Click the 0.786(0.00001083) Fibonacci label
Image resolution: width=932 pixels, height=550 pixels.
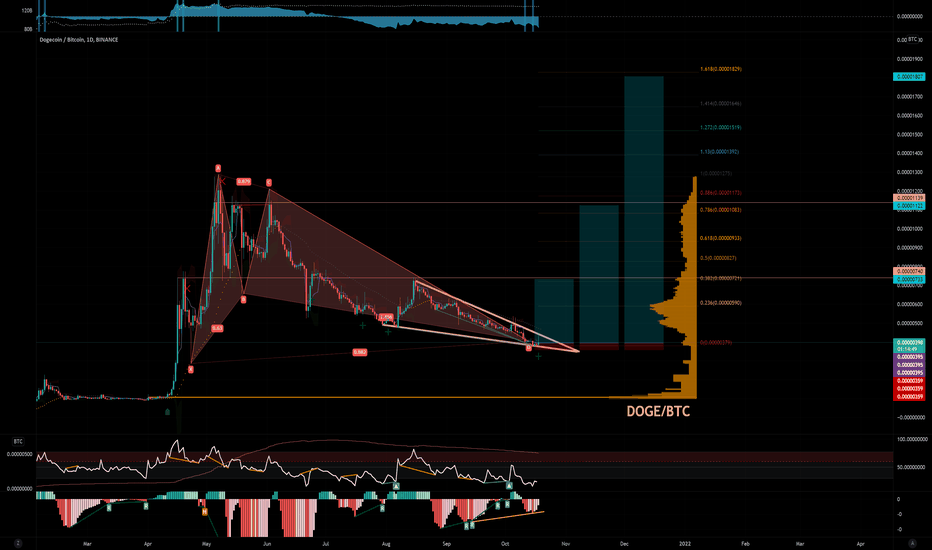point(721,210)
